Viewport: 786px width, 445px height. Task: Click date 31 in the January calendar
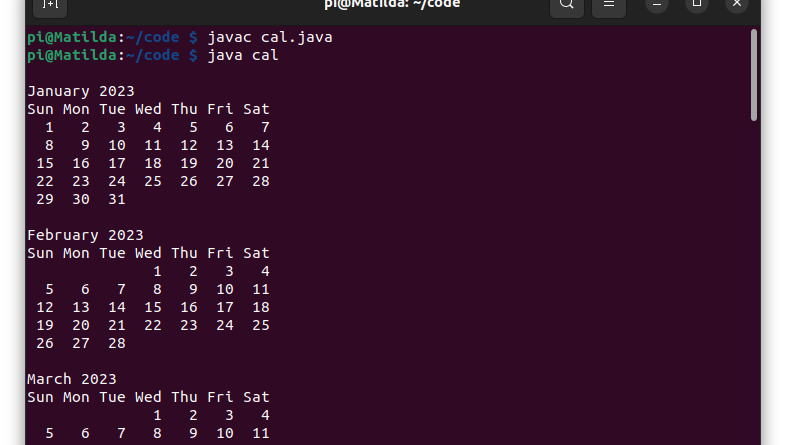117,199
